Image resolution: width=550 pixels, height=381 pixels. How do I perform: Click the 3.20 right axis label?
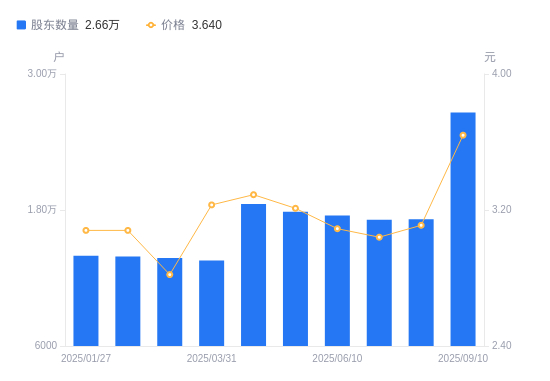coord(502,209)
